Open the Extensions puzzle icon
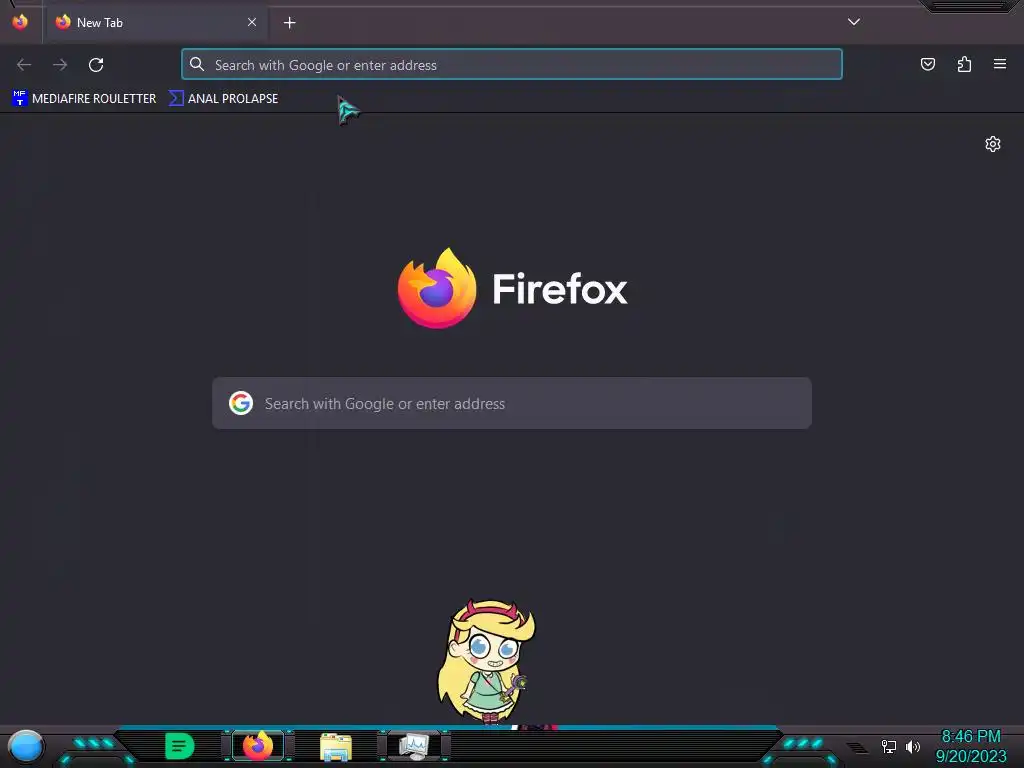Image resolution: width=1024 pixels, height=768 pixels. coord(964,64)
